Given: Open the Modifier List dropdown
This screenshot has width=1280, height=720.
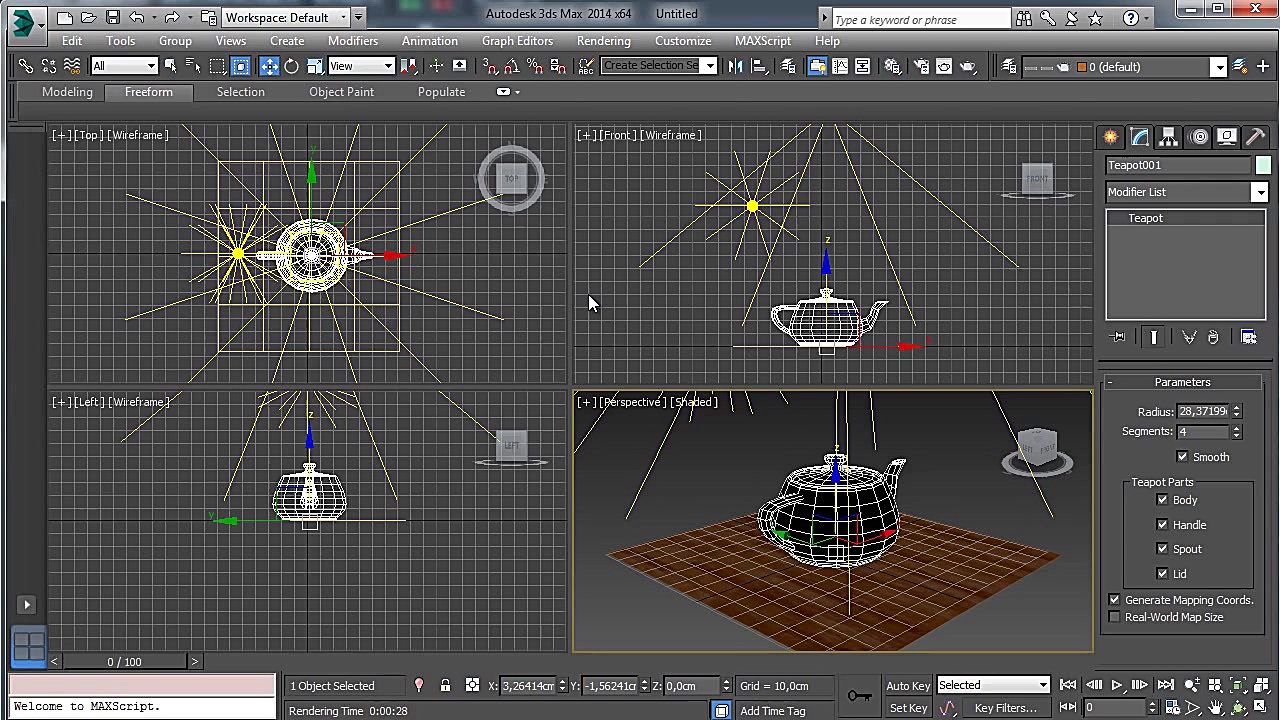Looking at the screenshot, I should [1259, 192].
